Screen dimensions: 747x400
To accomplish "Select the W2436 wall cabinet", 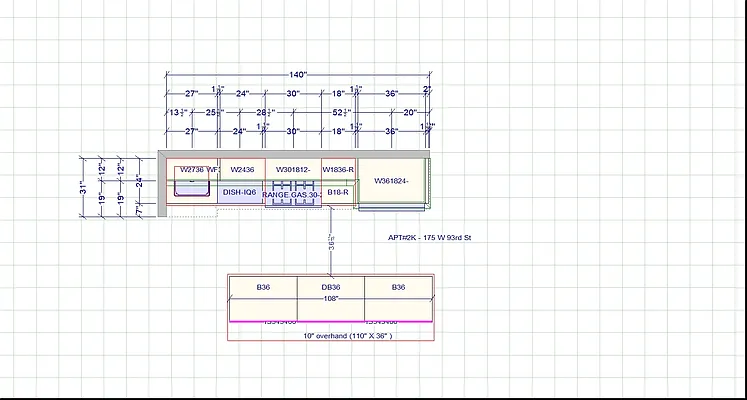I will (x=240, y=169).
